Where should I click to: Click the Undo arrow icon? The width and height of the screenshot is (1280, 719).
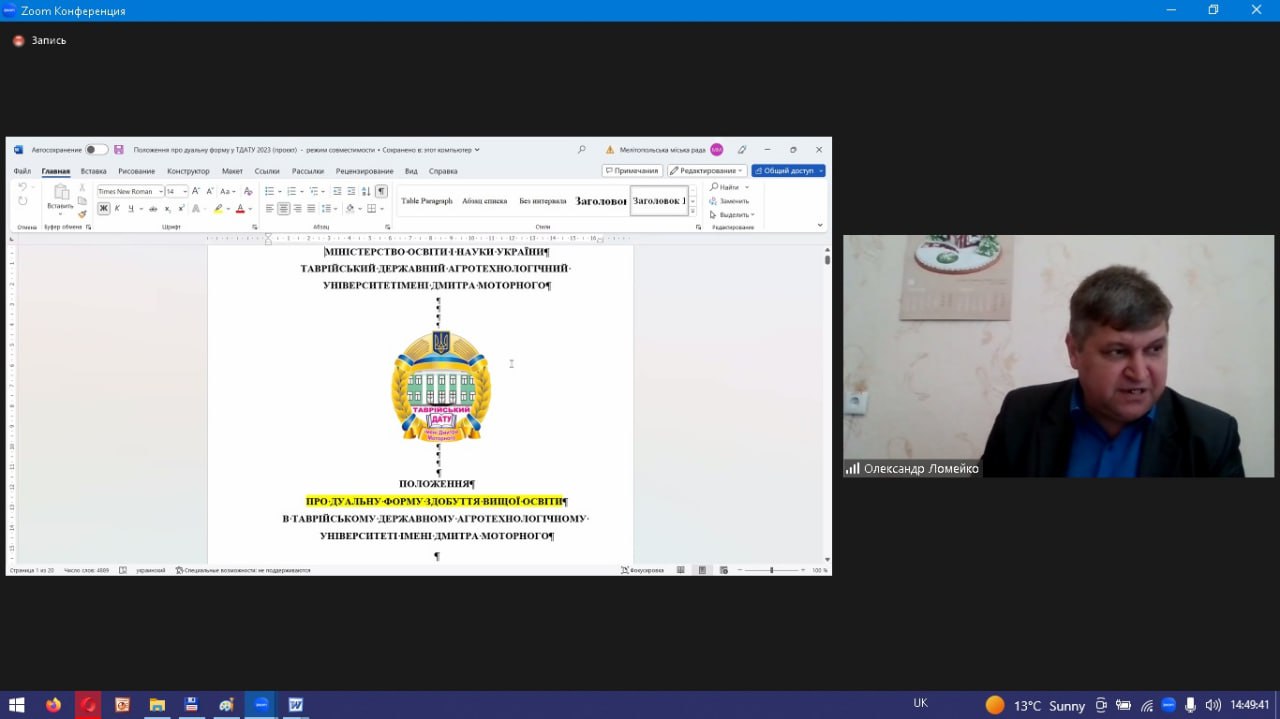click(x=23, y=187)
